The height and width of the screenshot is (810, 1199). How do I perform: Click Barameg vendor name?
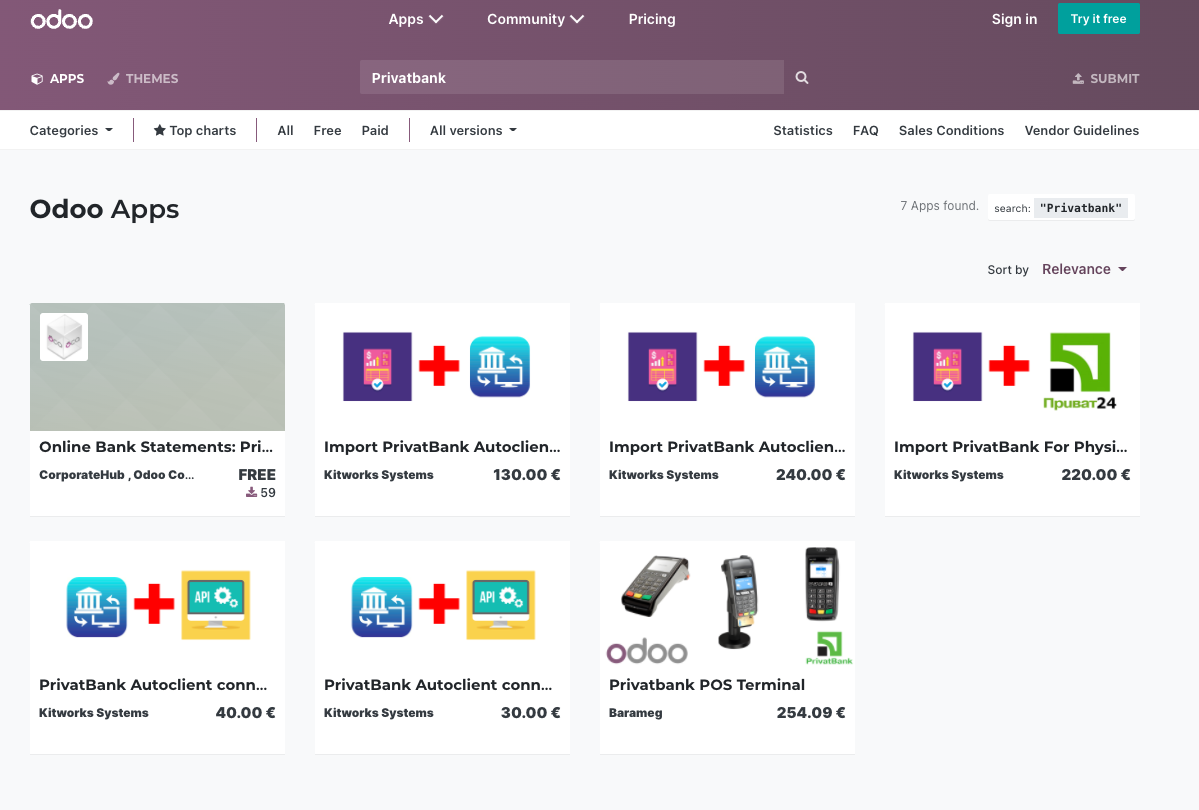pyautogui.click(x=635, y=713)
